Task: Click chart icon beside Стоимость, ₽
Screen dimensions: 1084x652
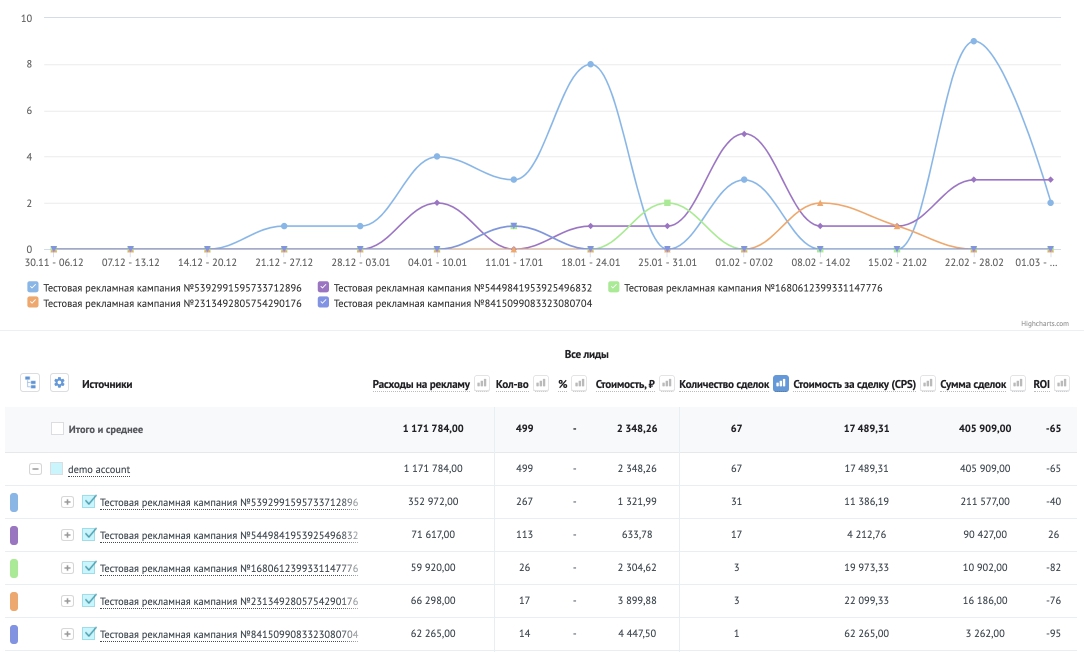Action: click(666, 383)
